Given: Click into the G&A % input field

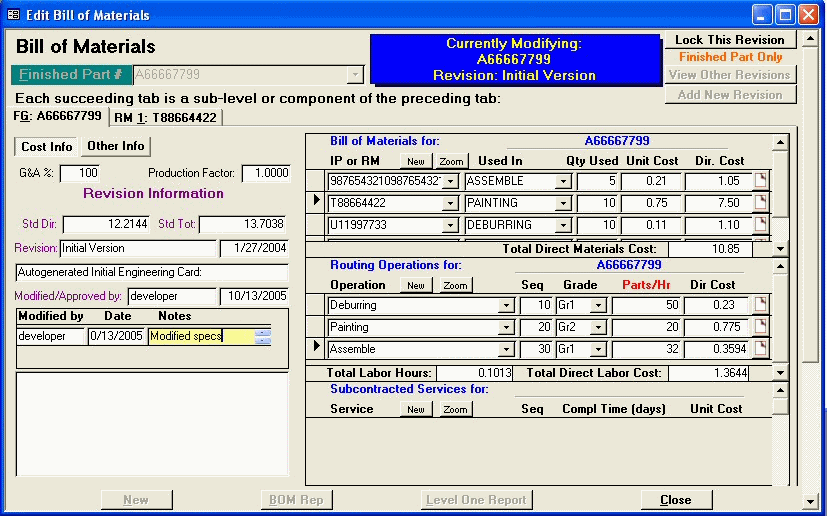Looking at the screenshot, I should (x=79, y=174).
